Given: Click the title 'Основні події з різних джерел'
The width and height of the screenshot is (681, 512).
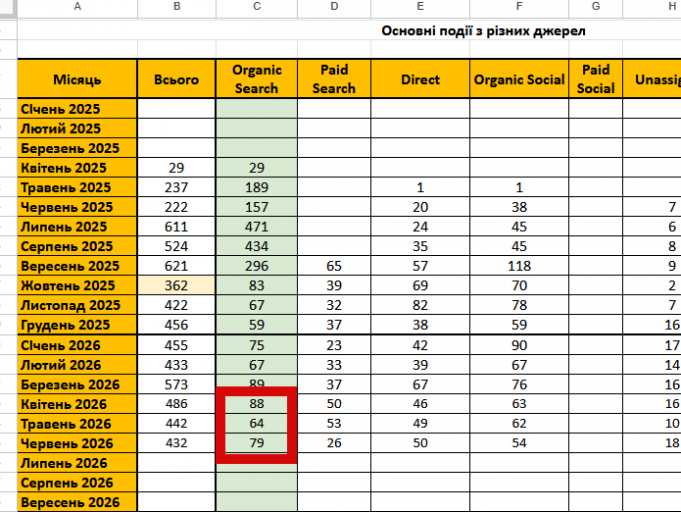Looking at the screenshot, I should pos(483,31).
